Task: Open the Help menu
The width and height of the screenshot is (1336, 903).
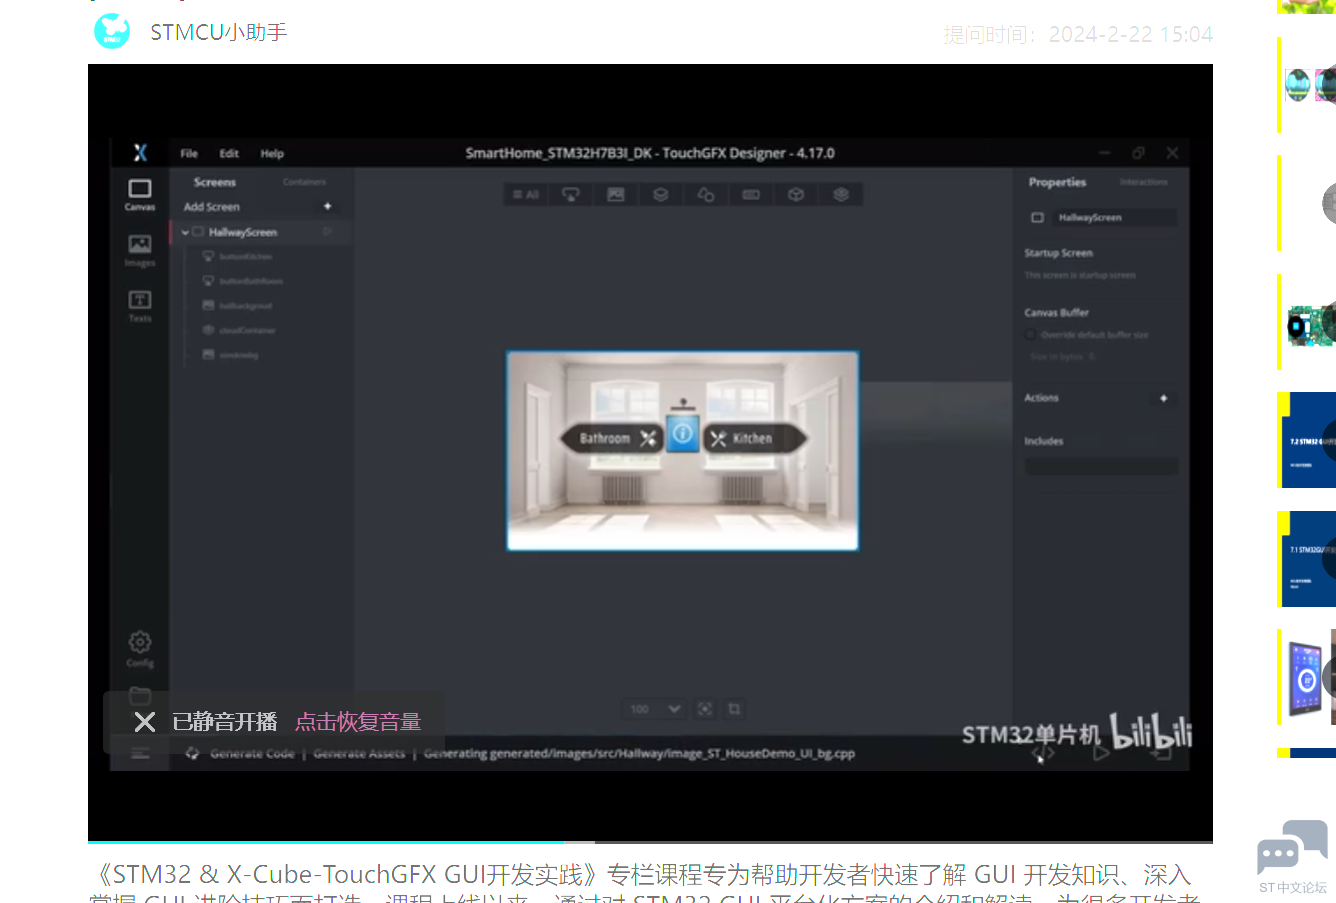Action: [272, 153]
